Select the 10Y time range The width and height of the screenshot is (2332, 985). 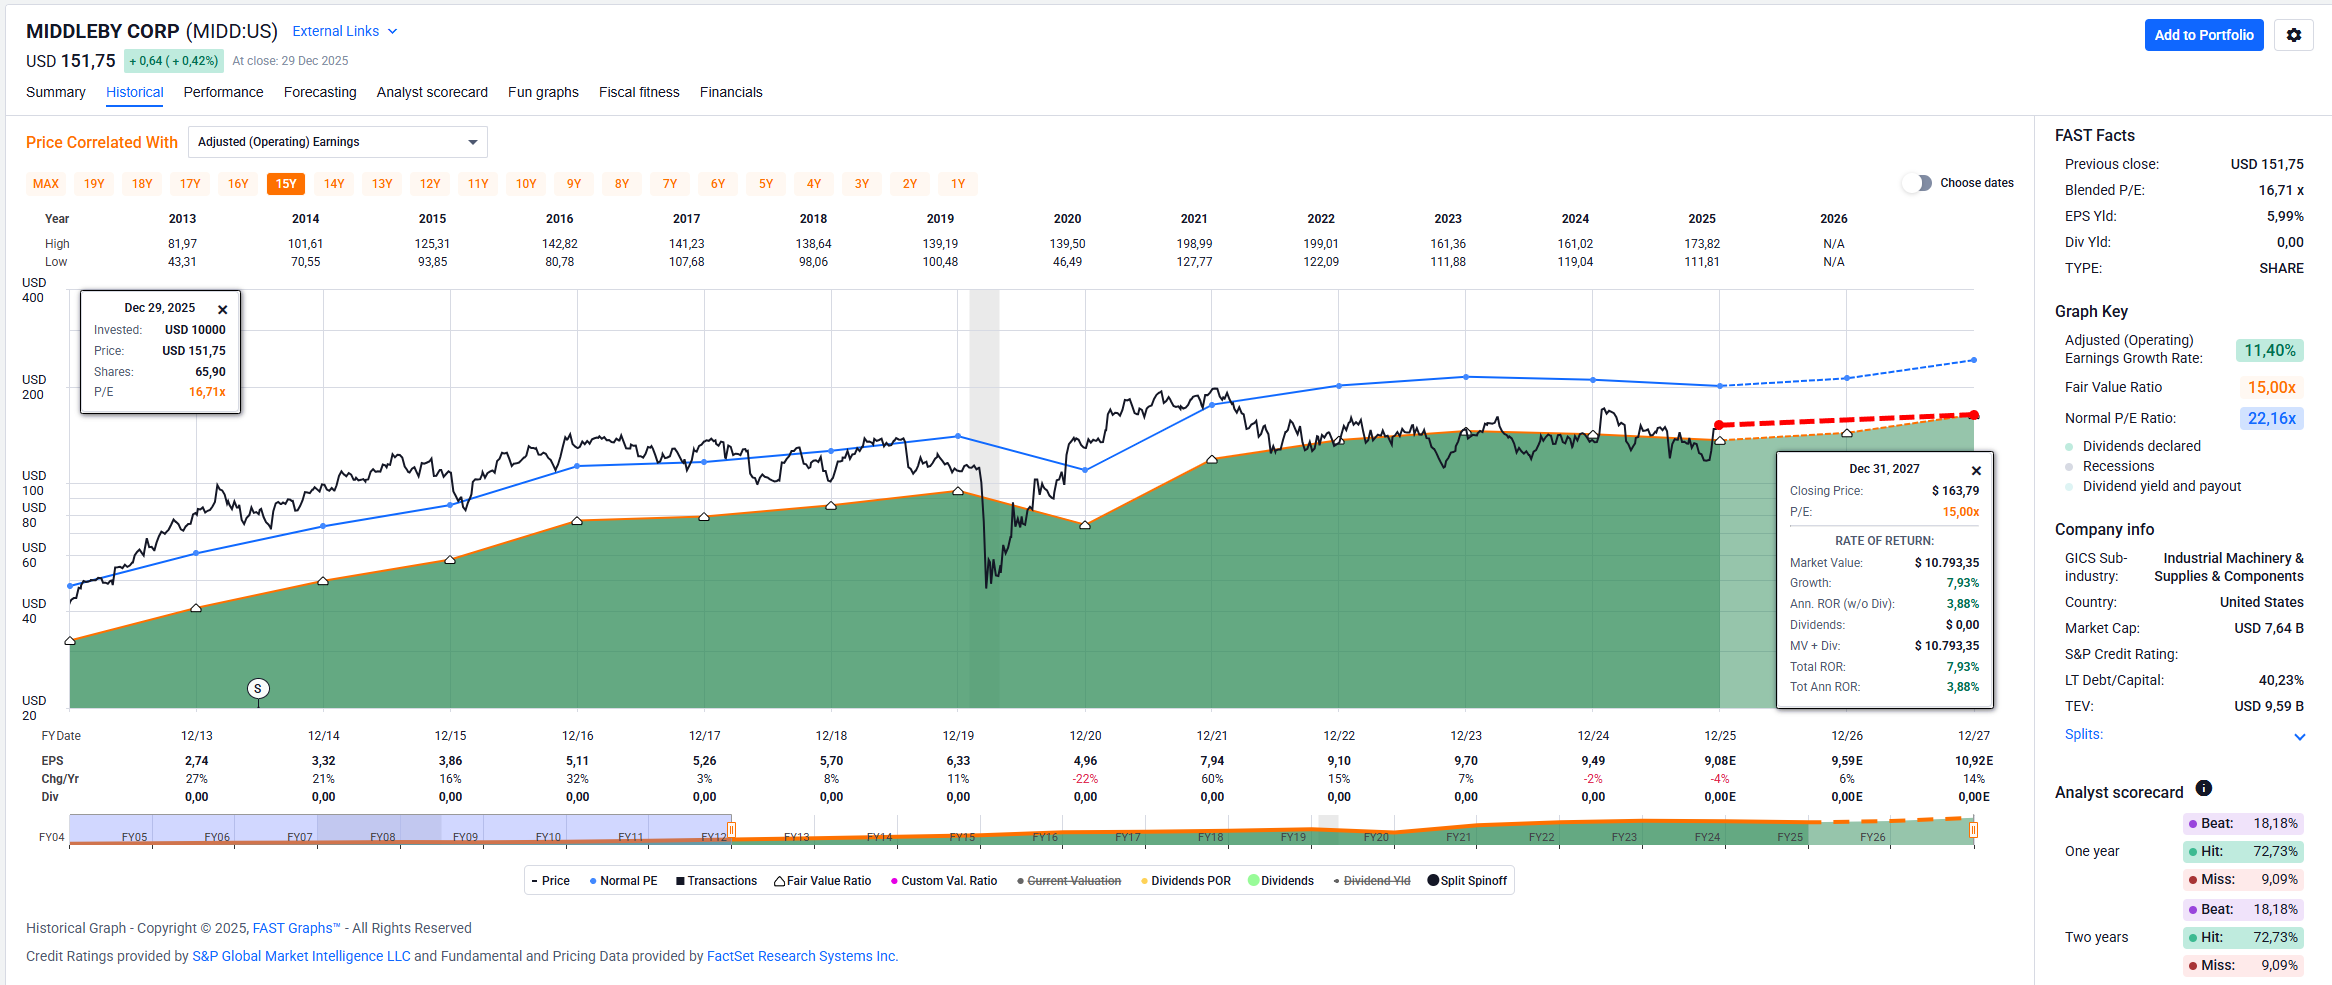[526, 184]
